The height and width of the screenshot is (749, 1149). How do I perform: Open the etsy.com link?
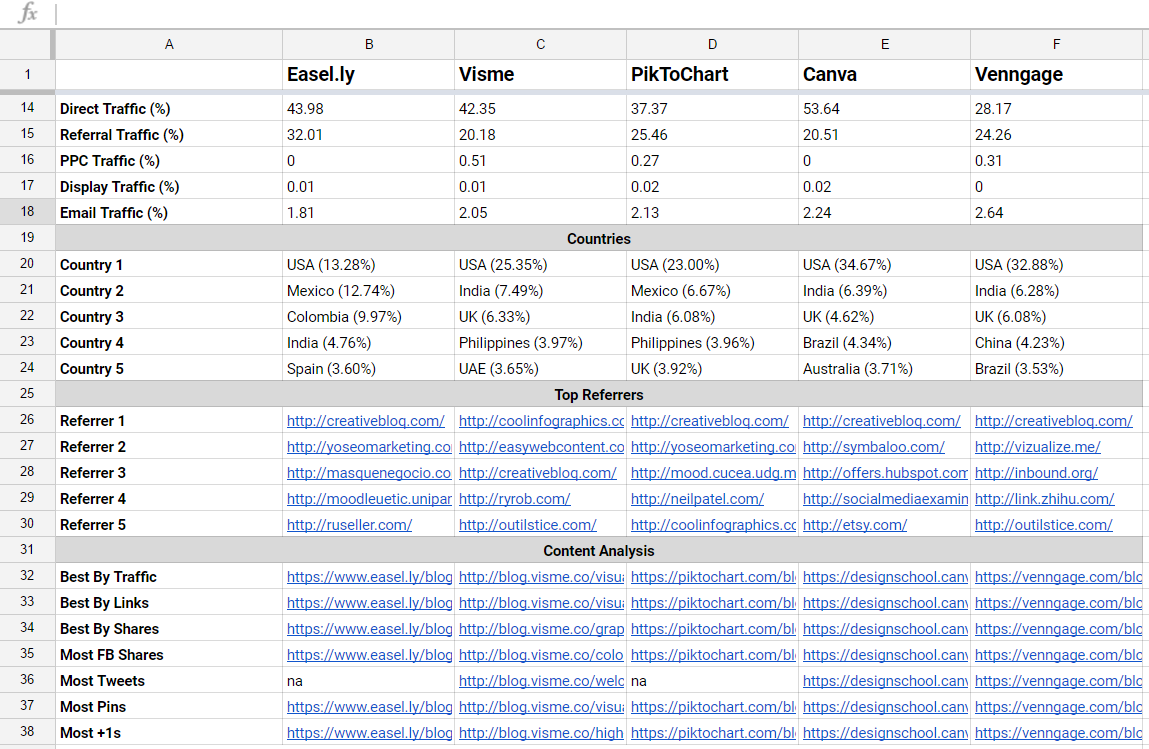(854, 525)
